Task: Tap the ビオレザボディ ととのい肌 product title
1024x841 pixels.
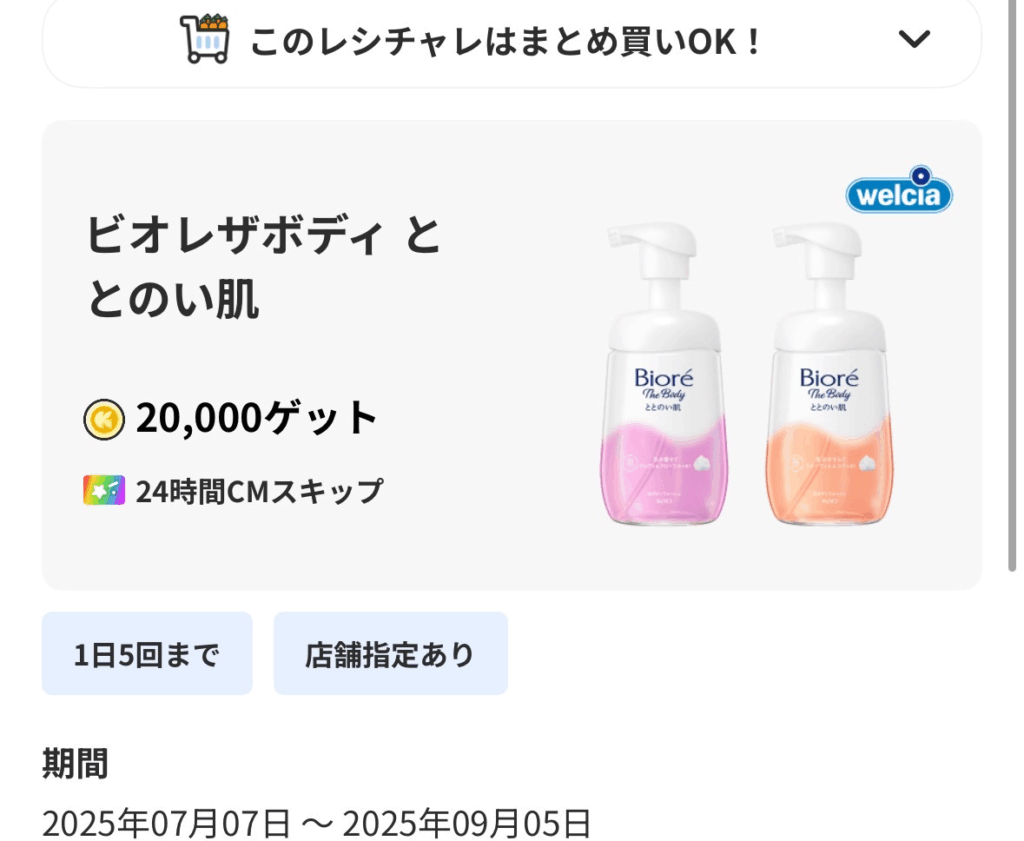Action: point(264,268)
